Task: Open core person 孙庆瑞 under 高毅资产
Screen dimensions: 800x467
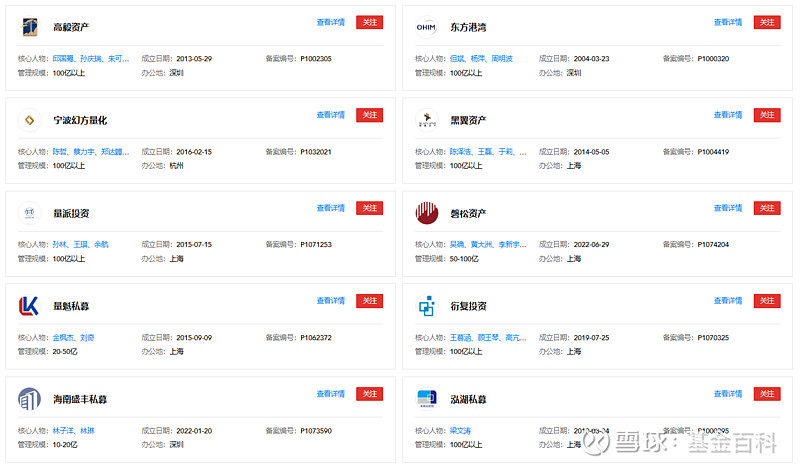Action: tap(91, 59)
